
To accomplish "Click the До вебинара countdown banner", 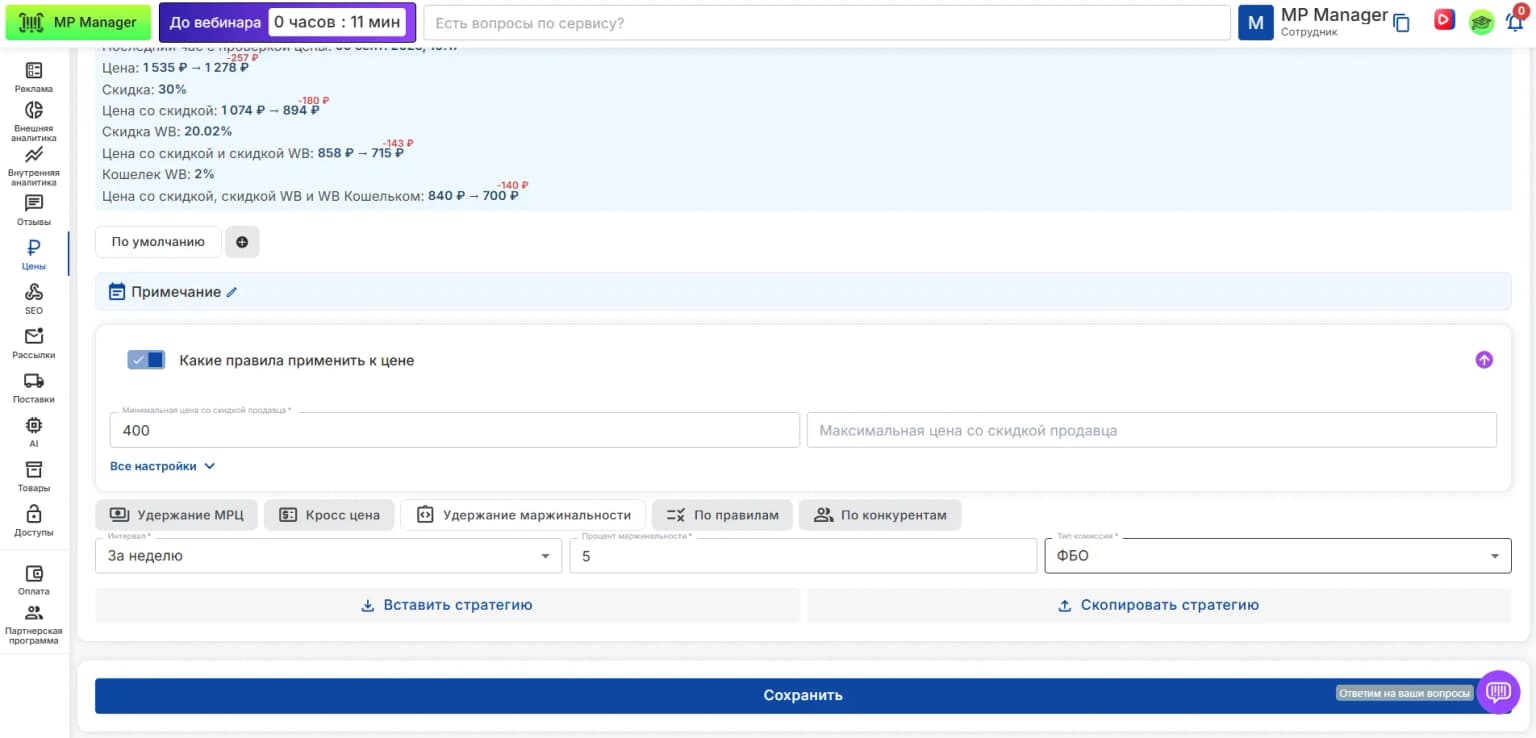I will click(288, 22).
